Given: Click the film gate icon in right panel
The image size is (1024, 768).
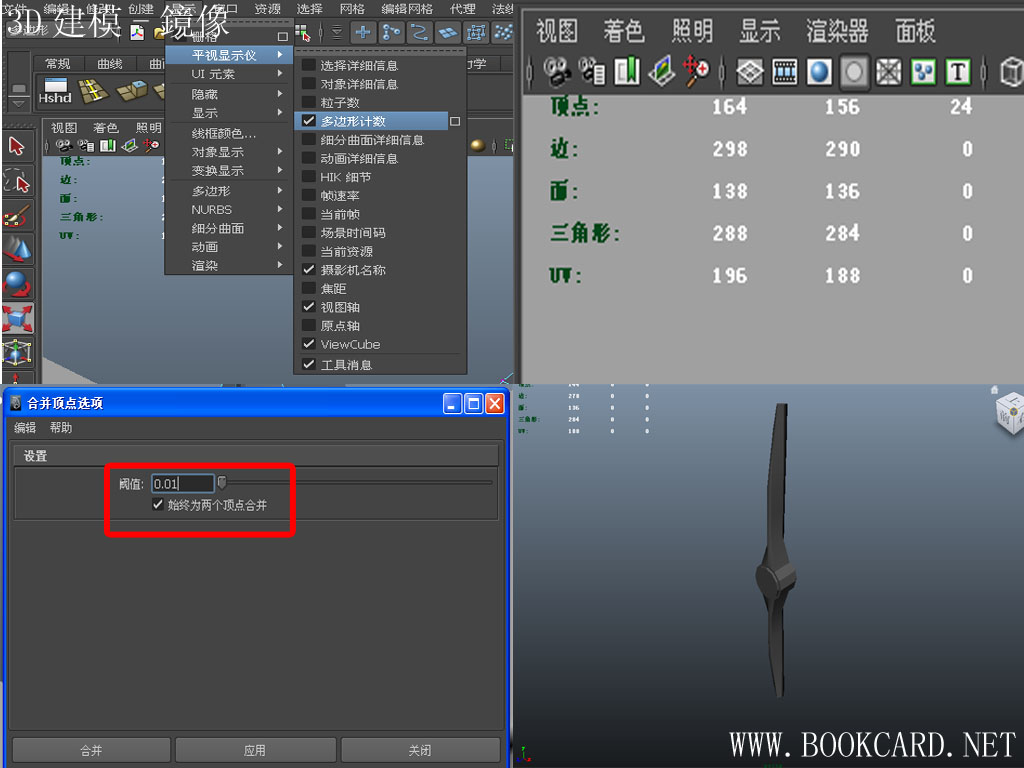Looking at the screenshot, I should (x=785, y=72).
